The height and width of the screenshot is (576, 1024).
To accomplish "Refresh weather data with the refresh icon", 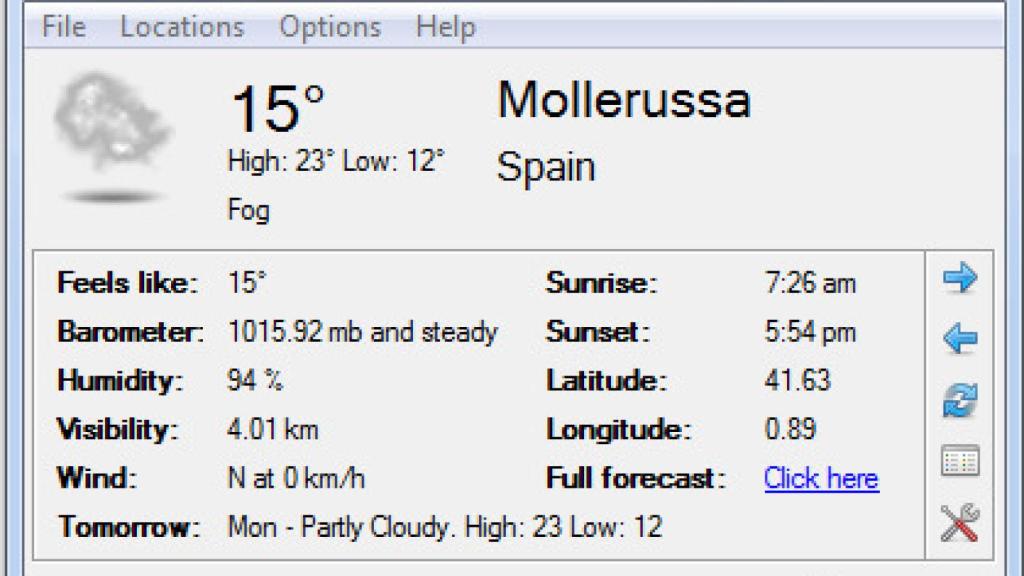I will pos(960,401).
